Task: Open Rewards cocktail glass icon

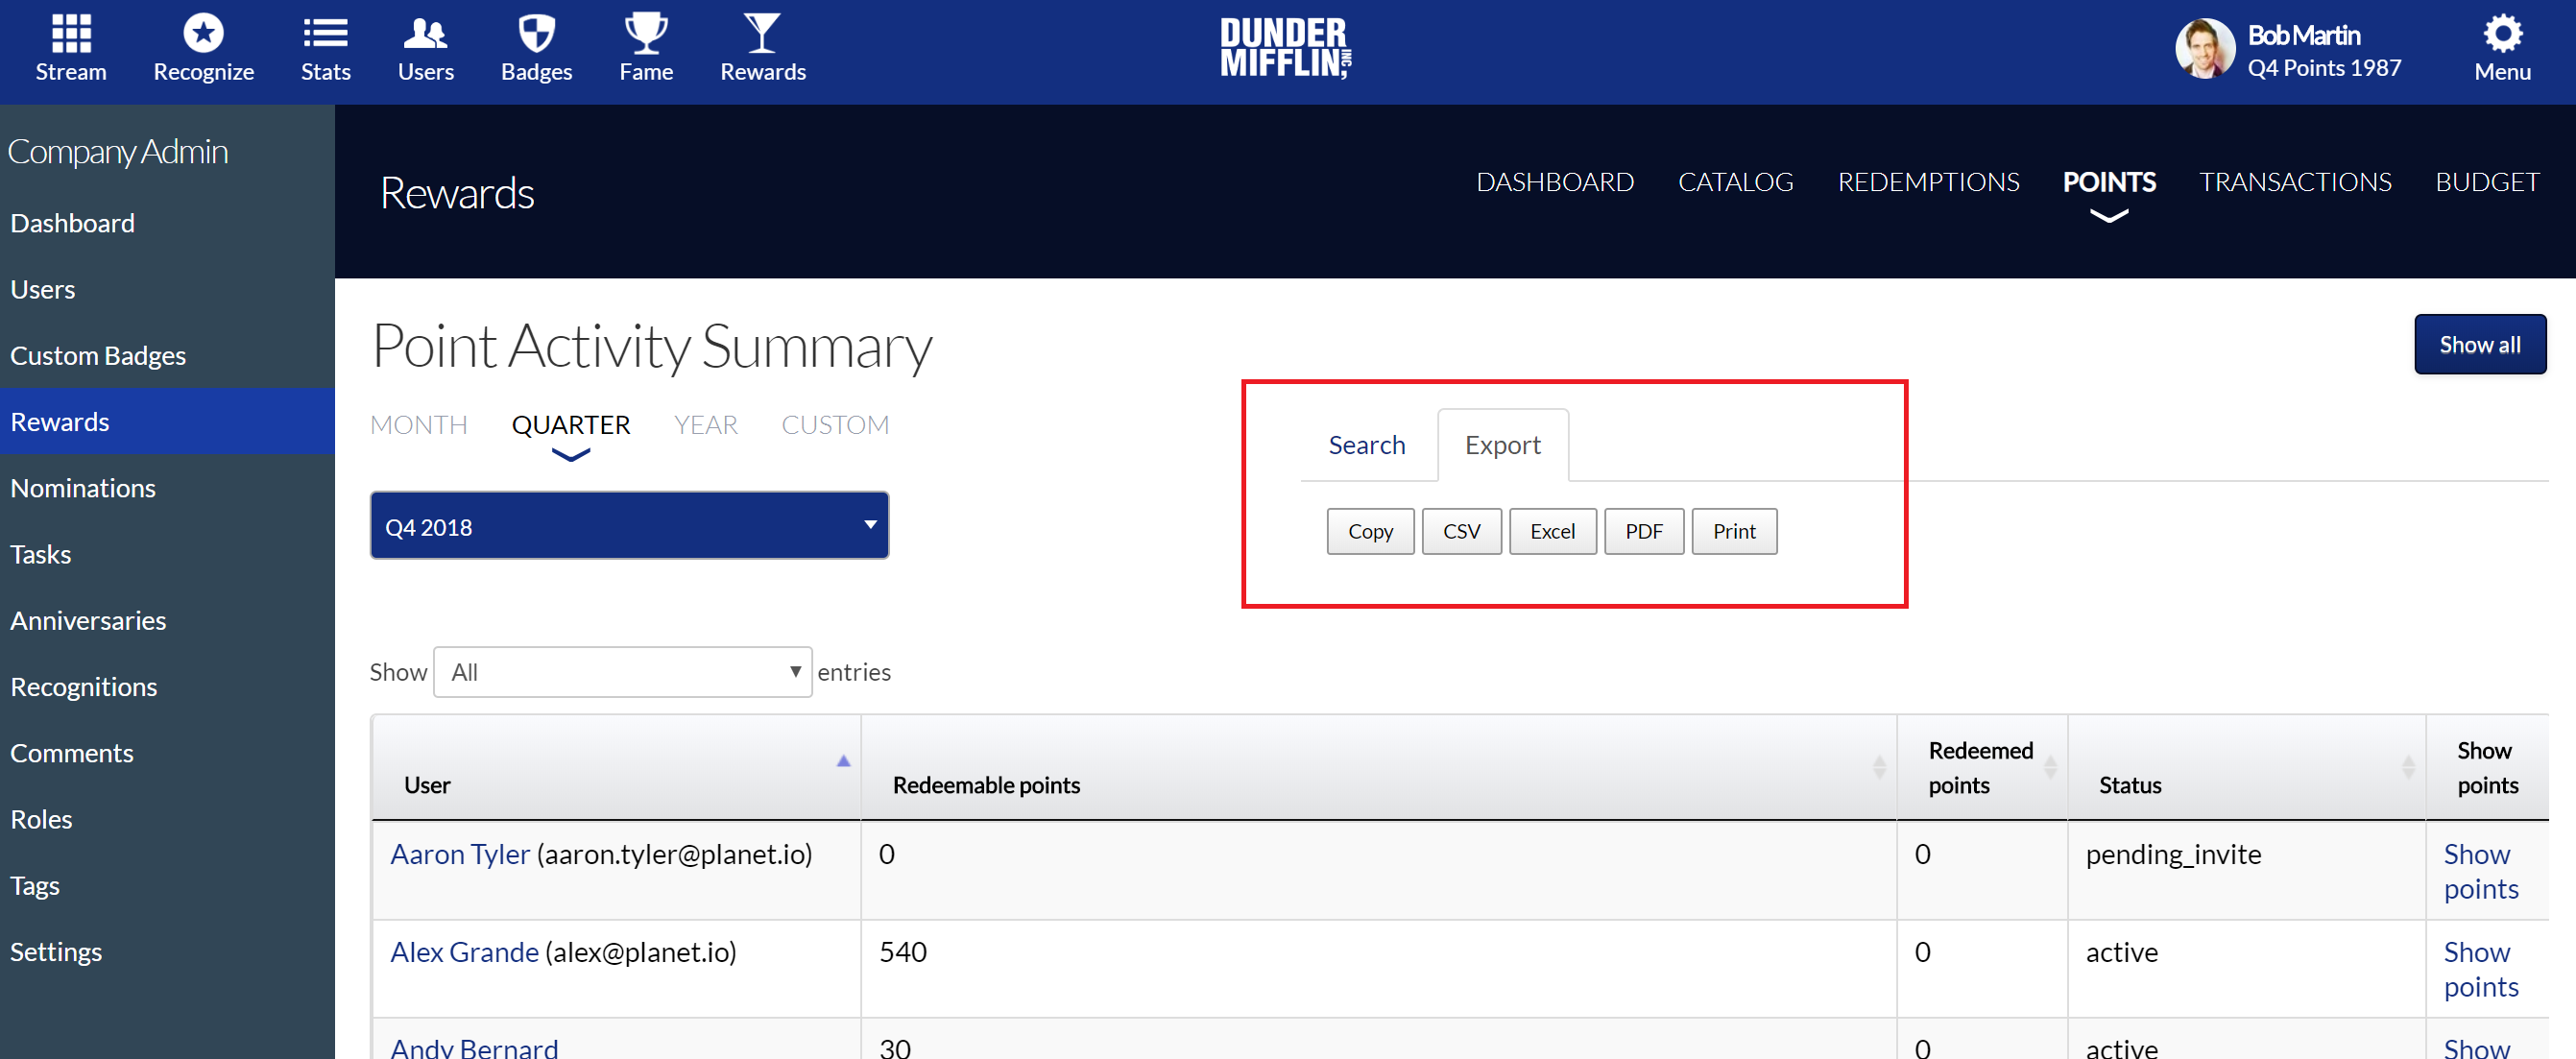Action: (762, 34)
